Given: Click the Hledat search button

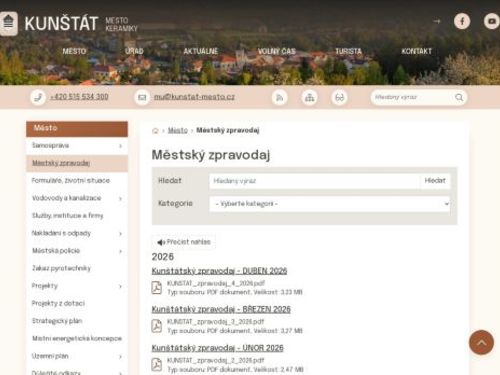Looking at the screenshot, I should coord(435,181).
